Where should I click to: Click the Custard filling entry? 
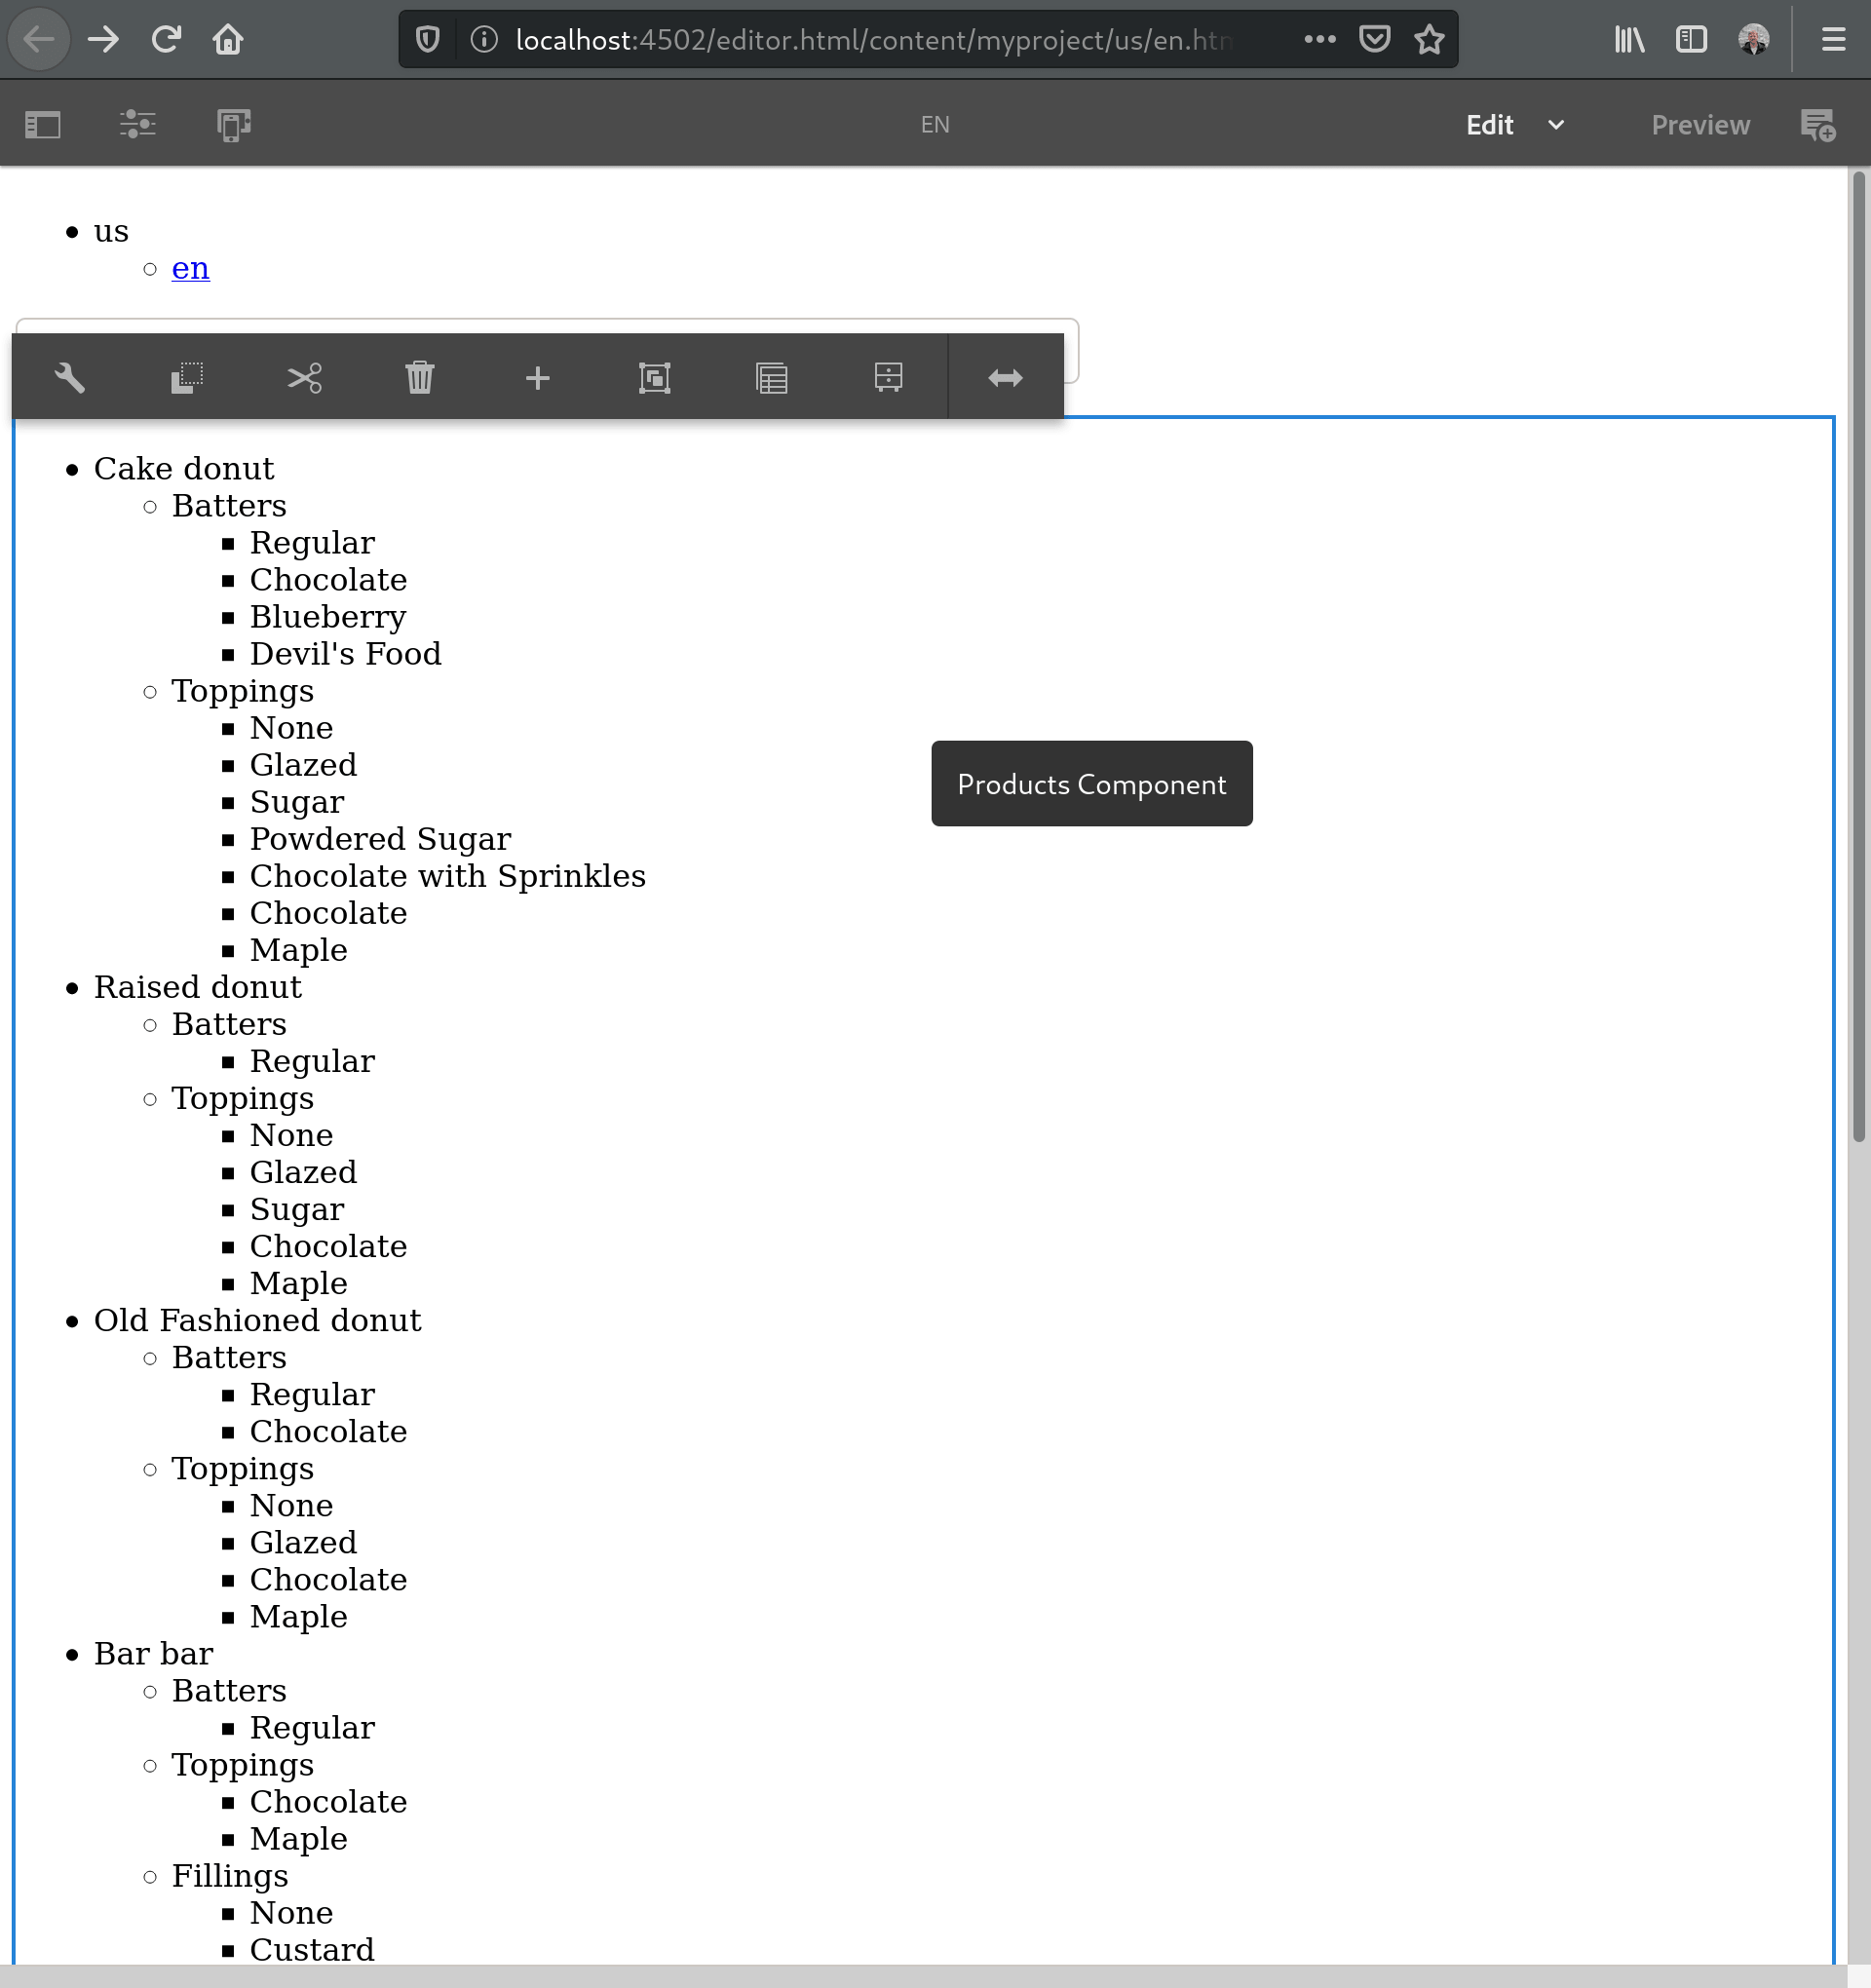point(312,1949)
